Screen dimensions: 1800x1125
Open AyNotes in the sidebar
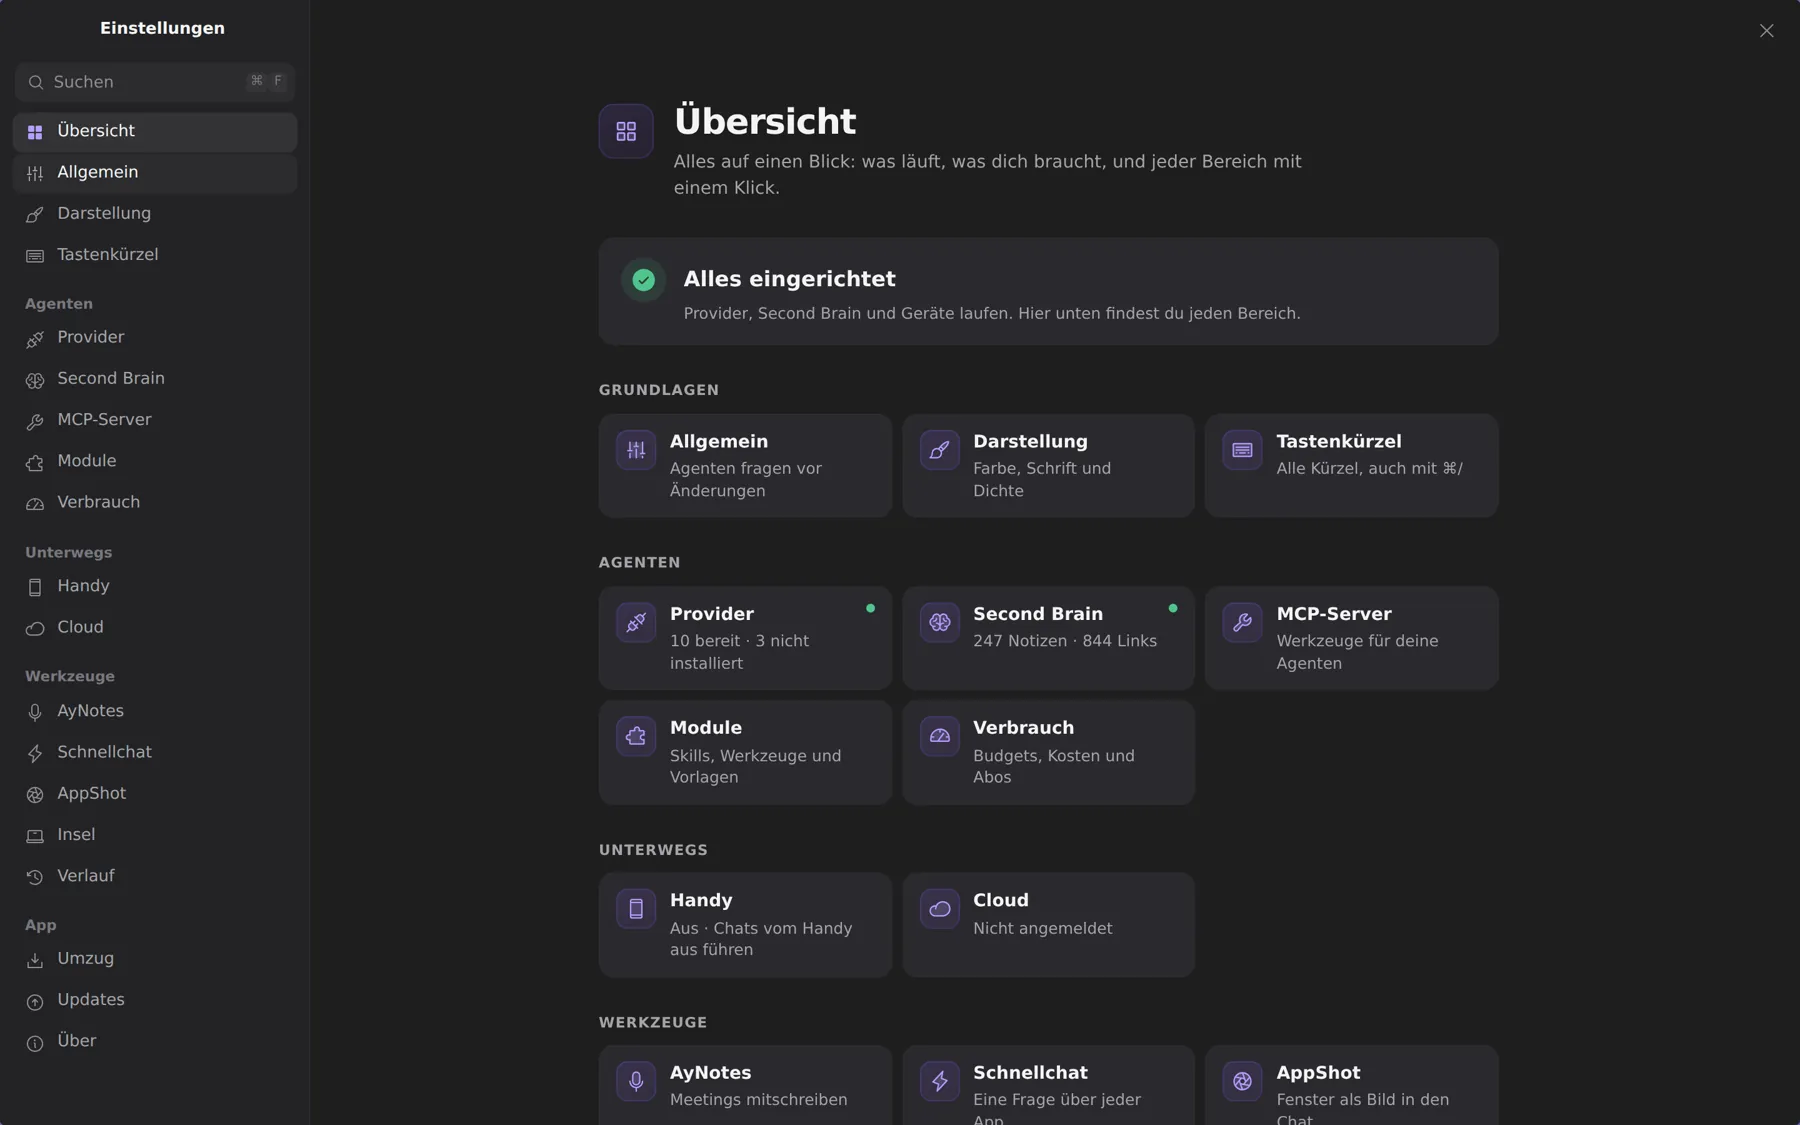[155, 711]
